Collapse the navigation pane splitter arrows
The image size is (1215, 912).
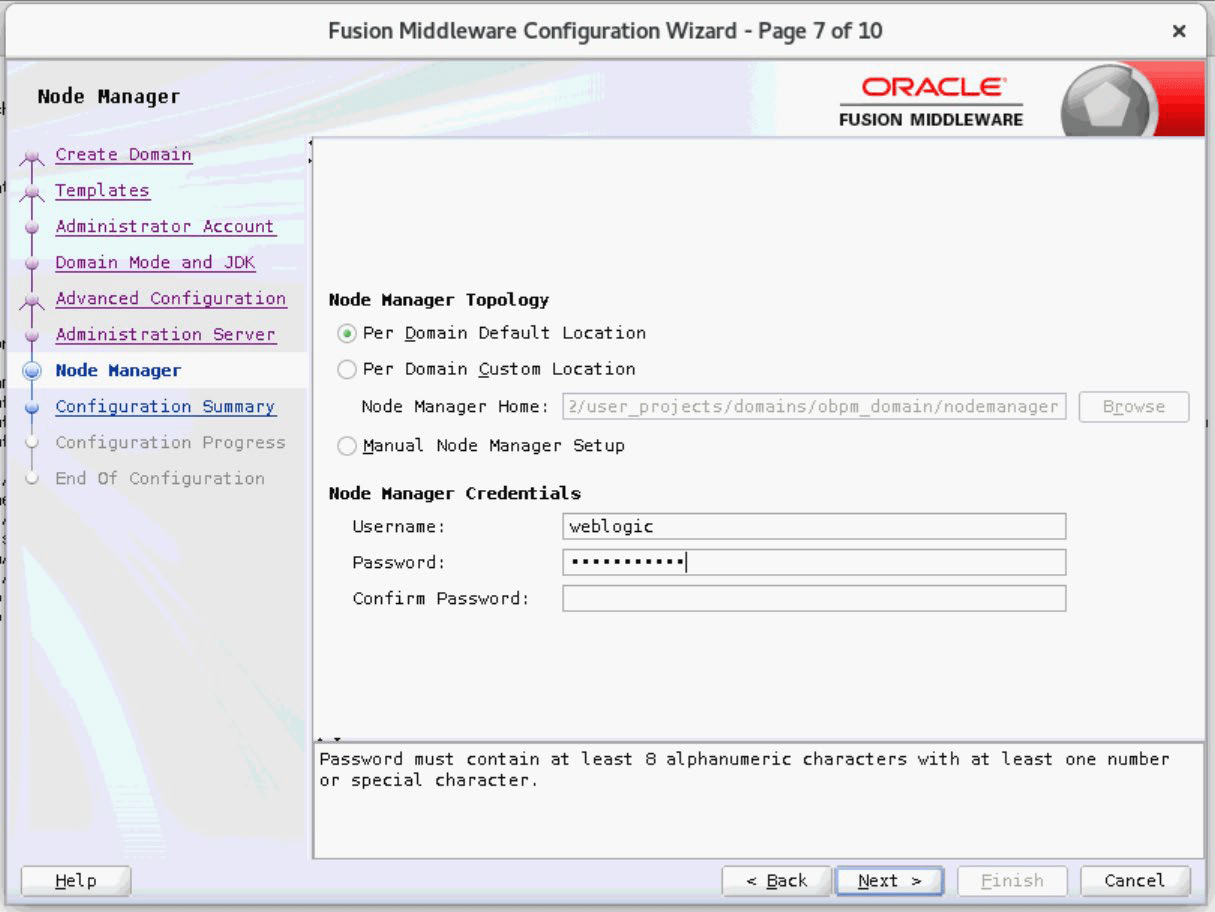pos(311,150)
